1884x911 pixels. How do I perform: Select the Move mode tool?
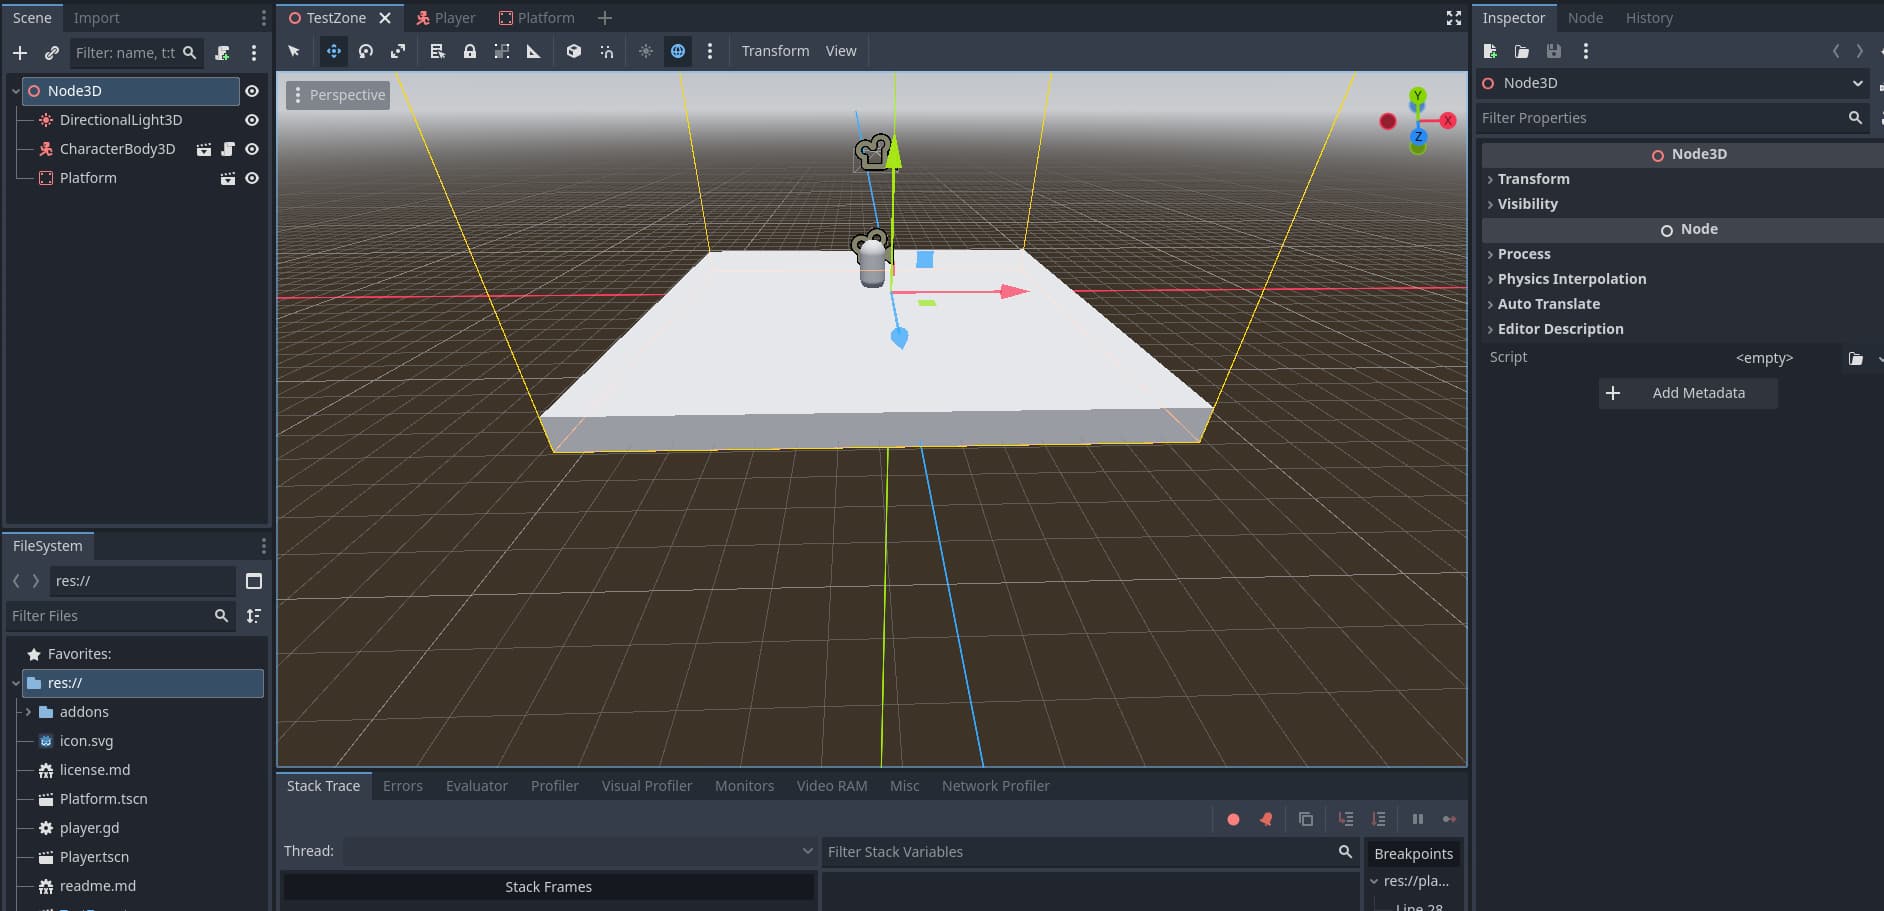point(333,51)
